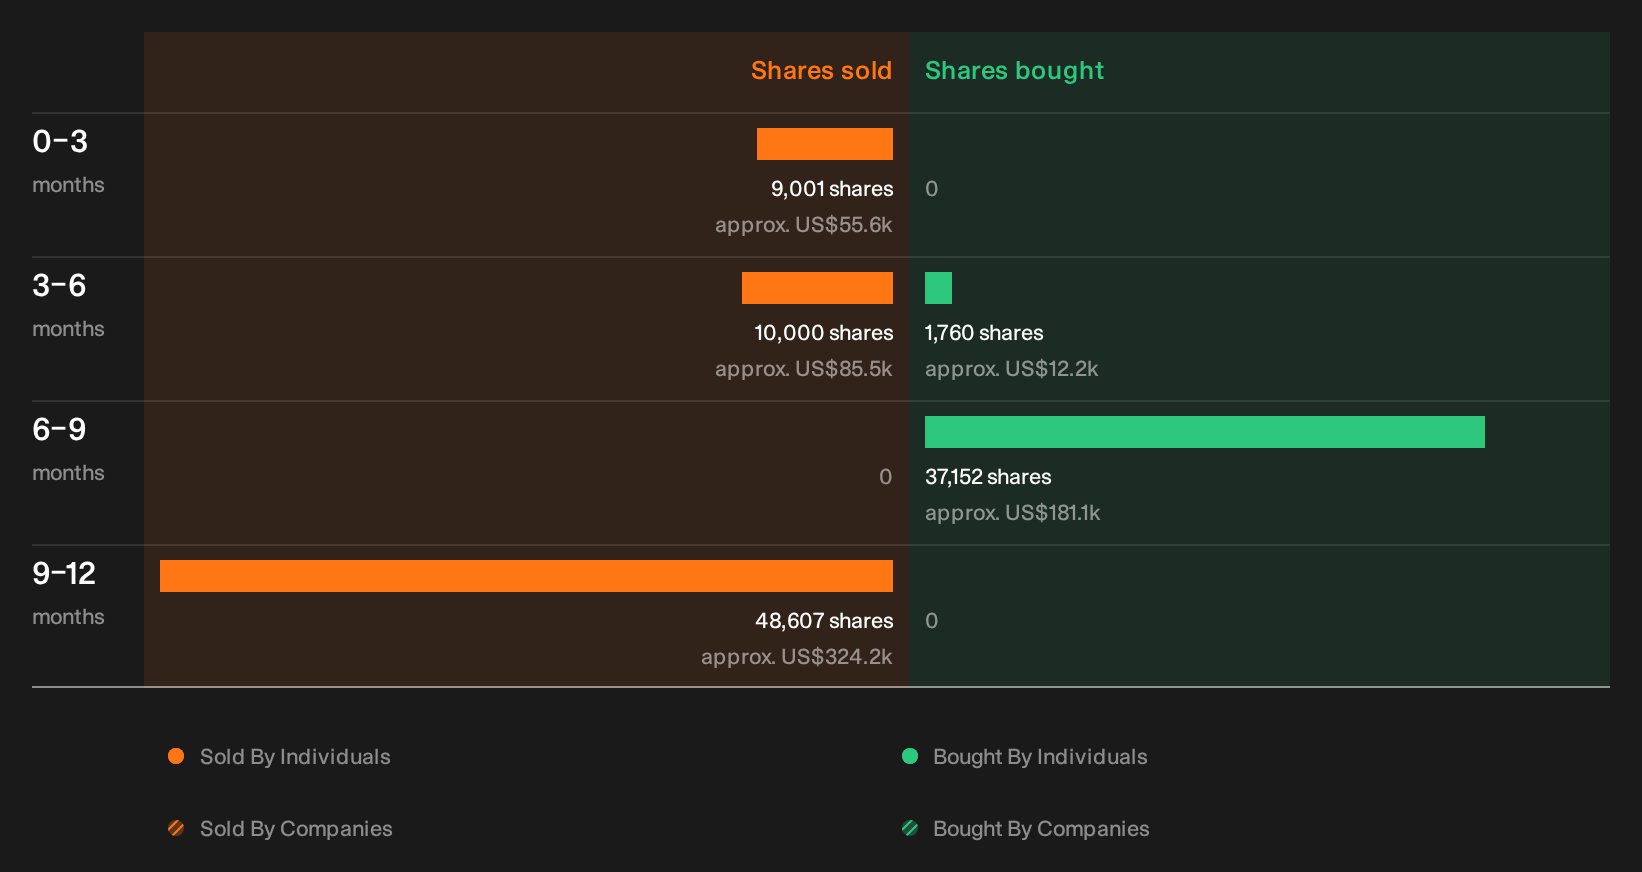Viewport: 1642px width, 872px height.
Task: Click the orange 0-3 months sold bar
Action: point(825,144)
